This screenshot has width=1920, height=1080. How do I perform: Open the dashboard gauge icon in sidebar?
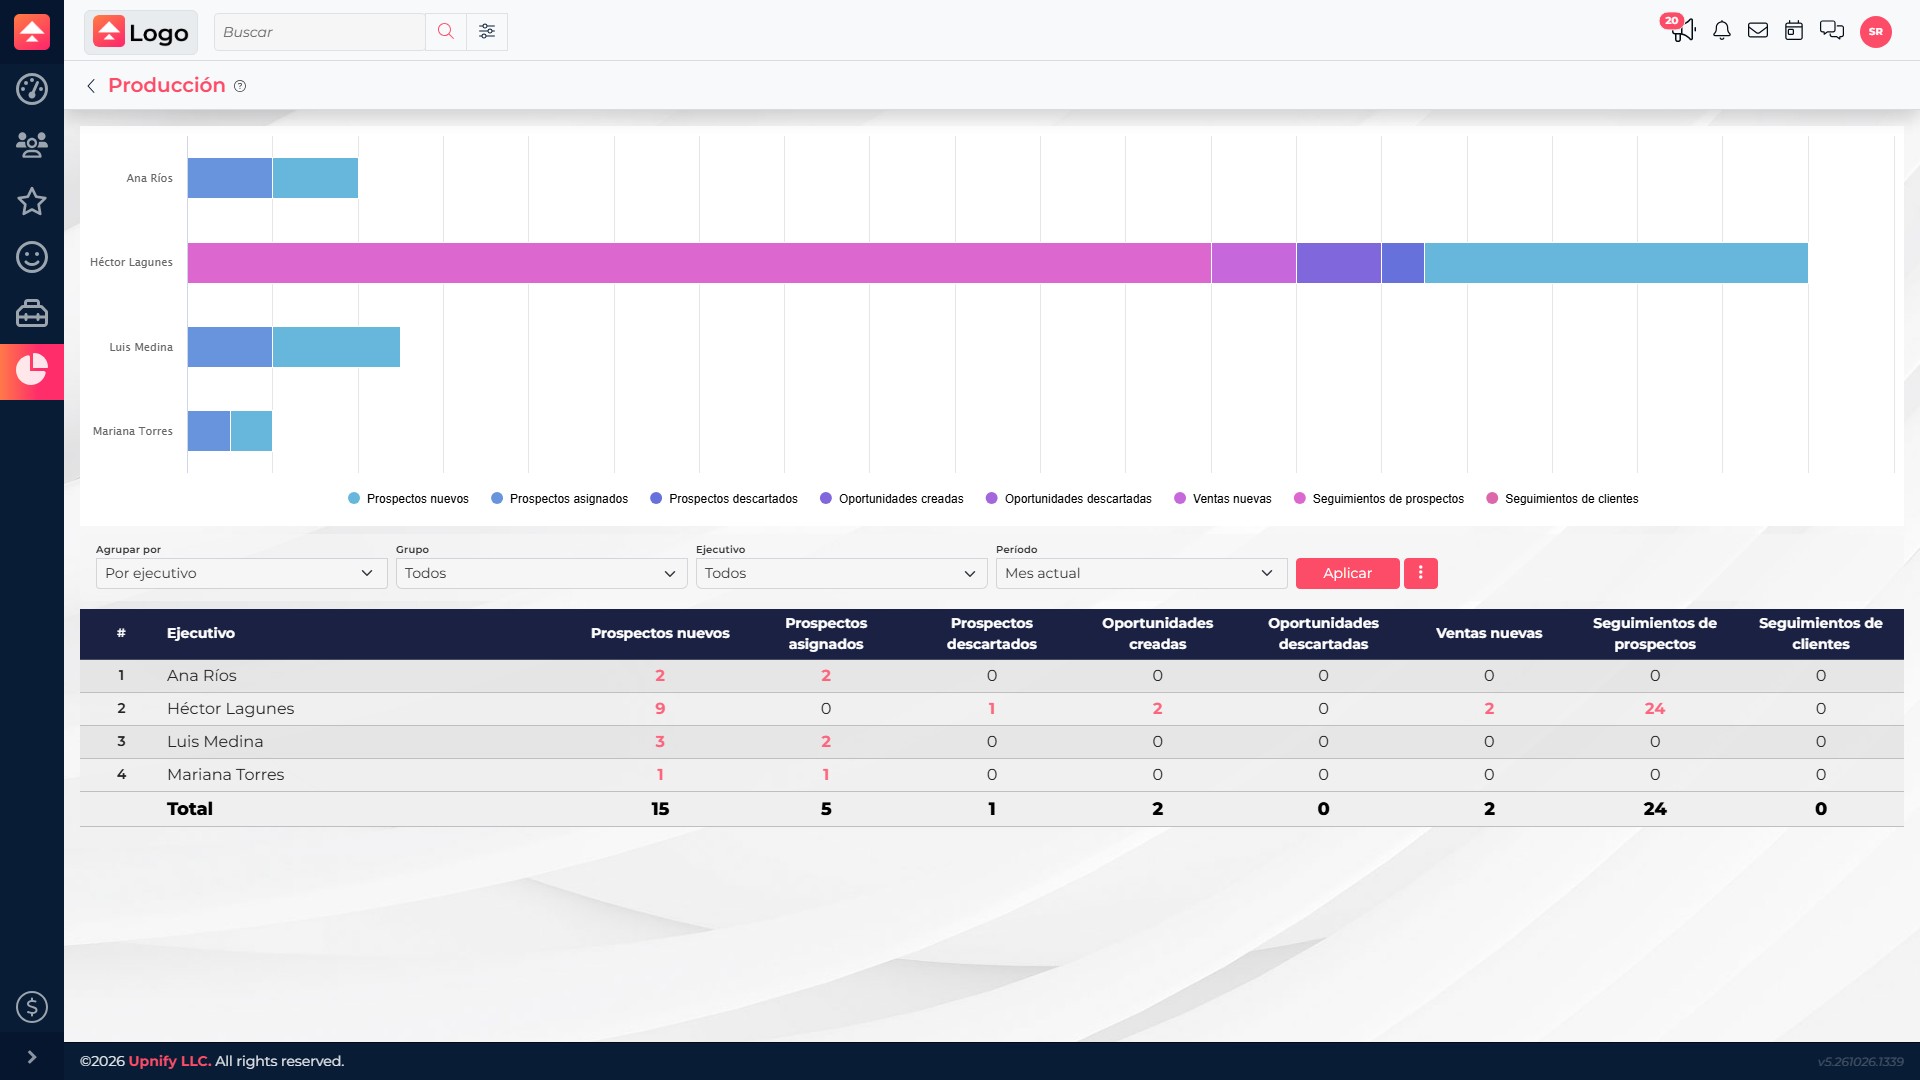click(32, 89)
